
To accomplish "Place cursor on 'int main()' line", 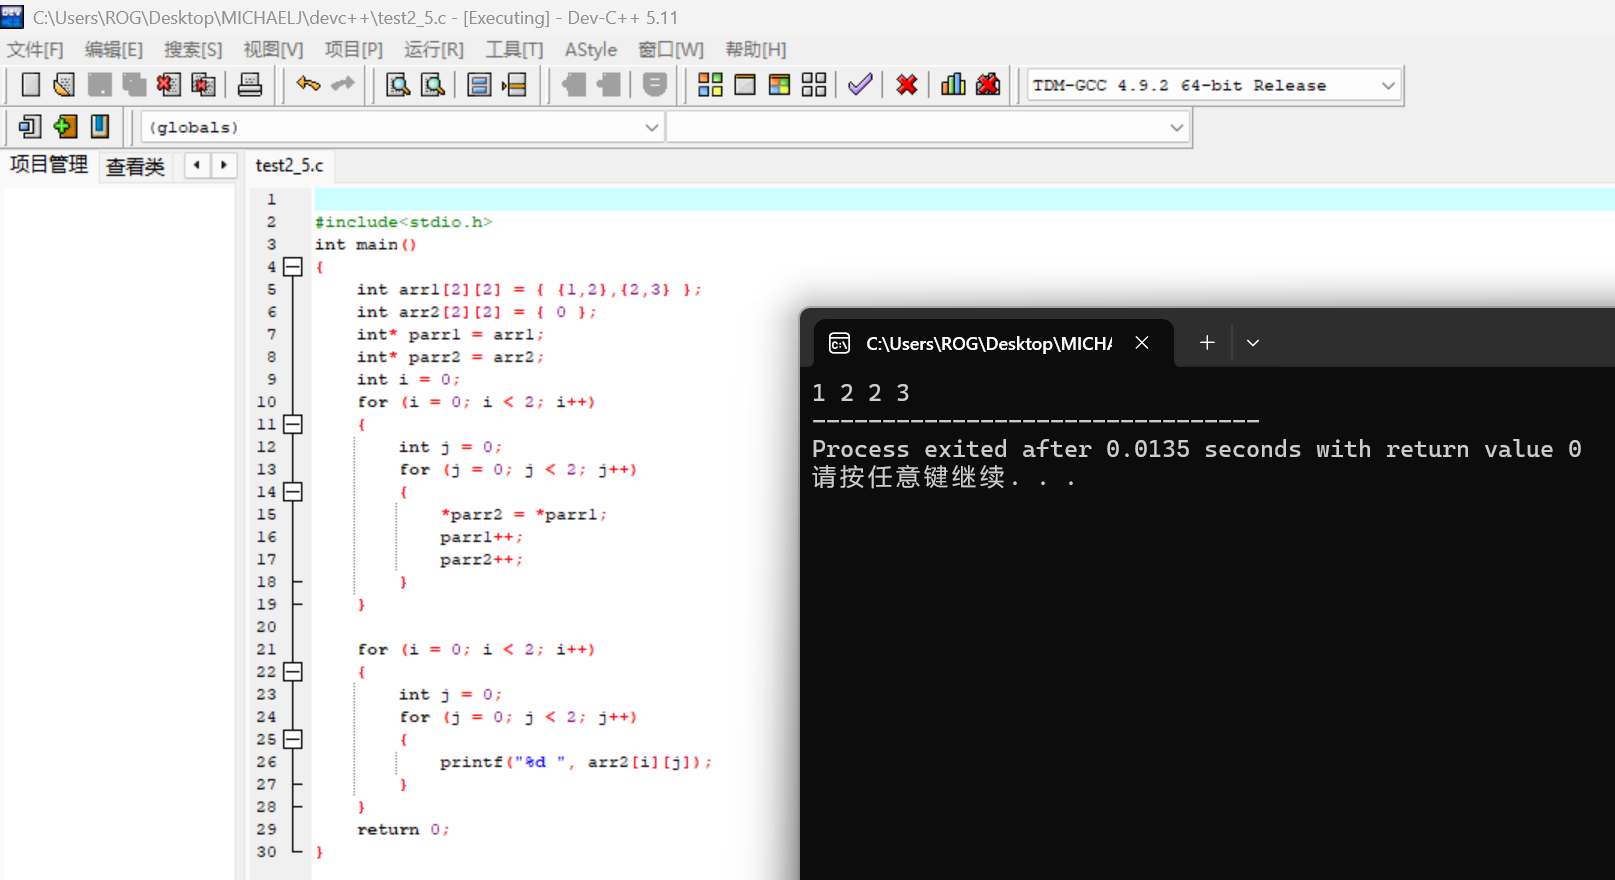I will click(366, 244).
